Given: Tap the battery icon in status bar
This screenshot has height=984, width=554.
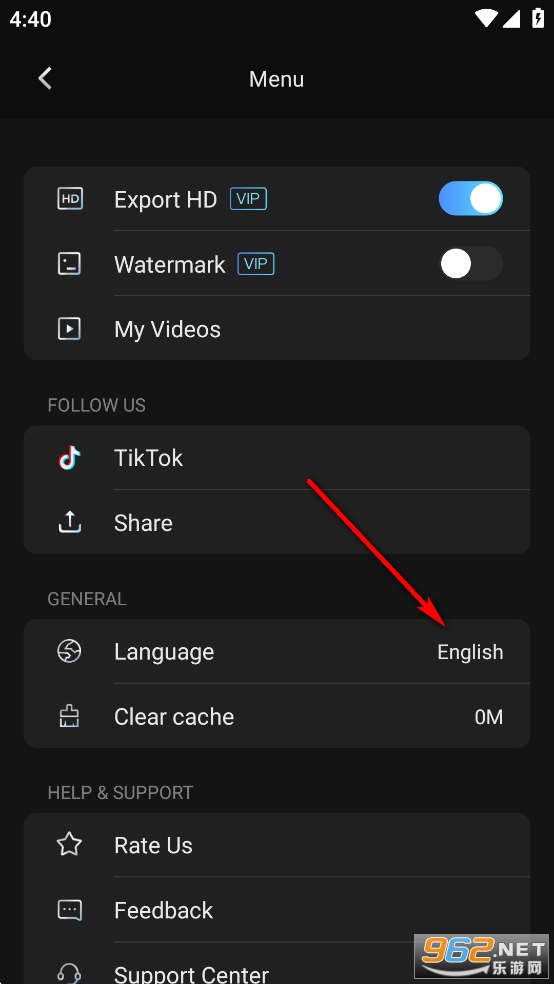Looking at the screenshot, I should (x=538, y=19).
